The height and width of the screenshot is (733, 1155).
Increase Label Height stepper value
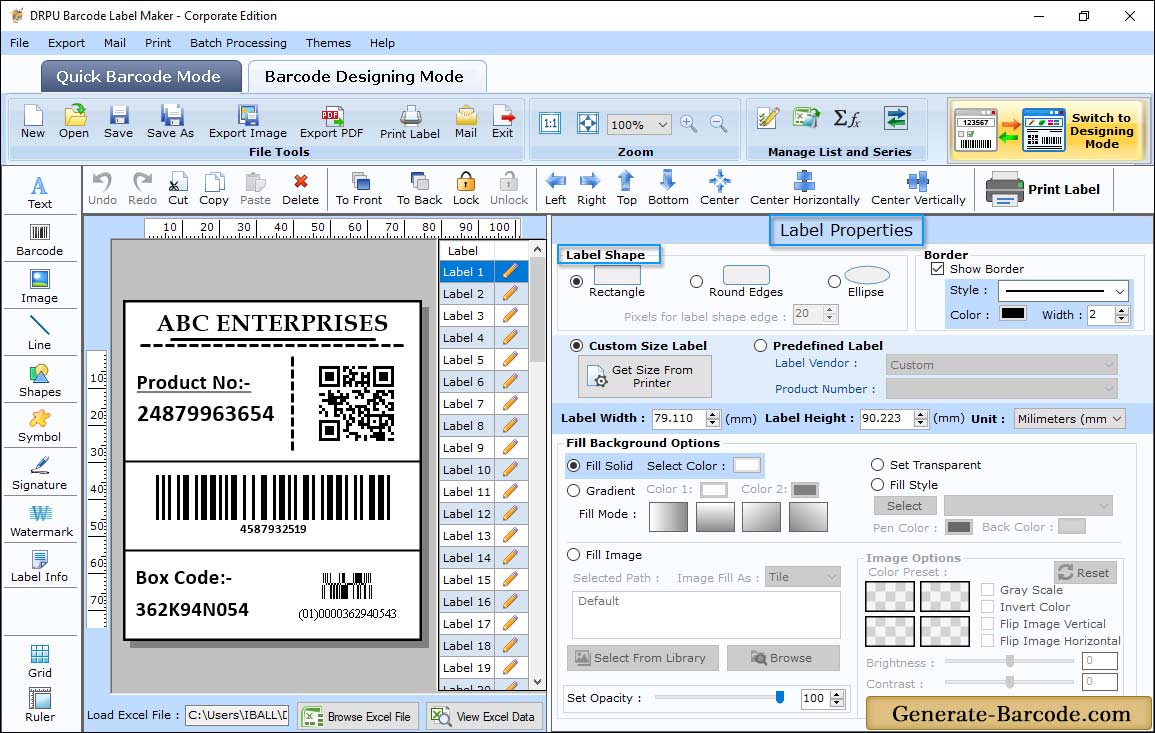click(x=921, y=415)
